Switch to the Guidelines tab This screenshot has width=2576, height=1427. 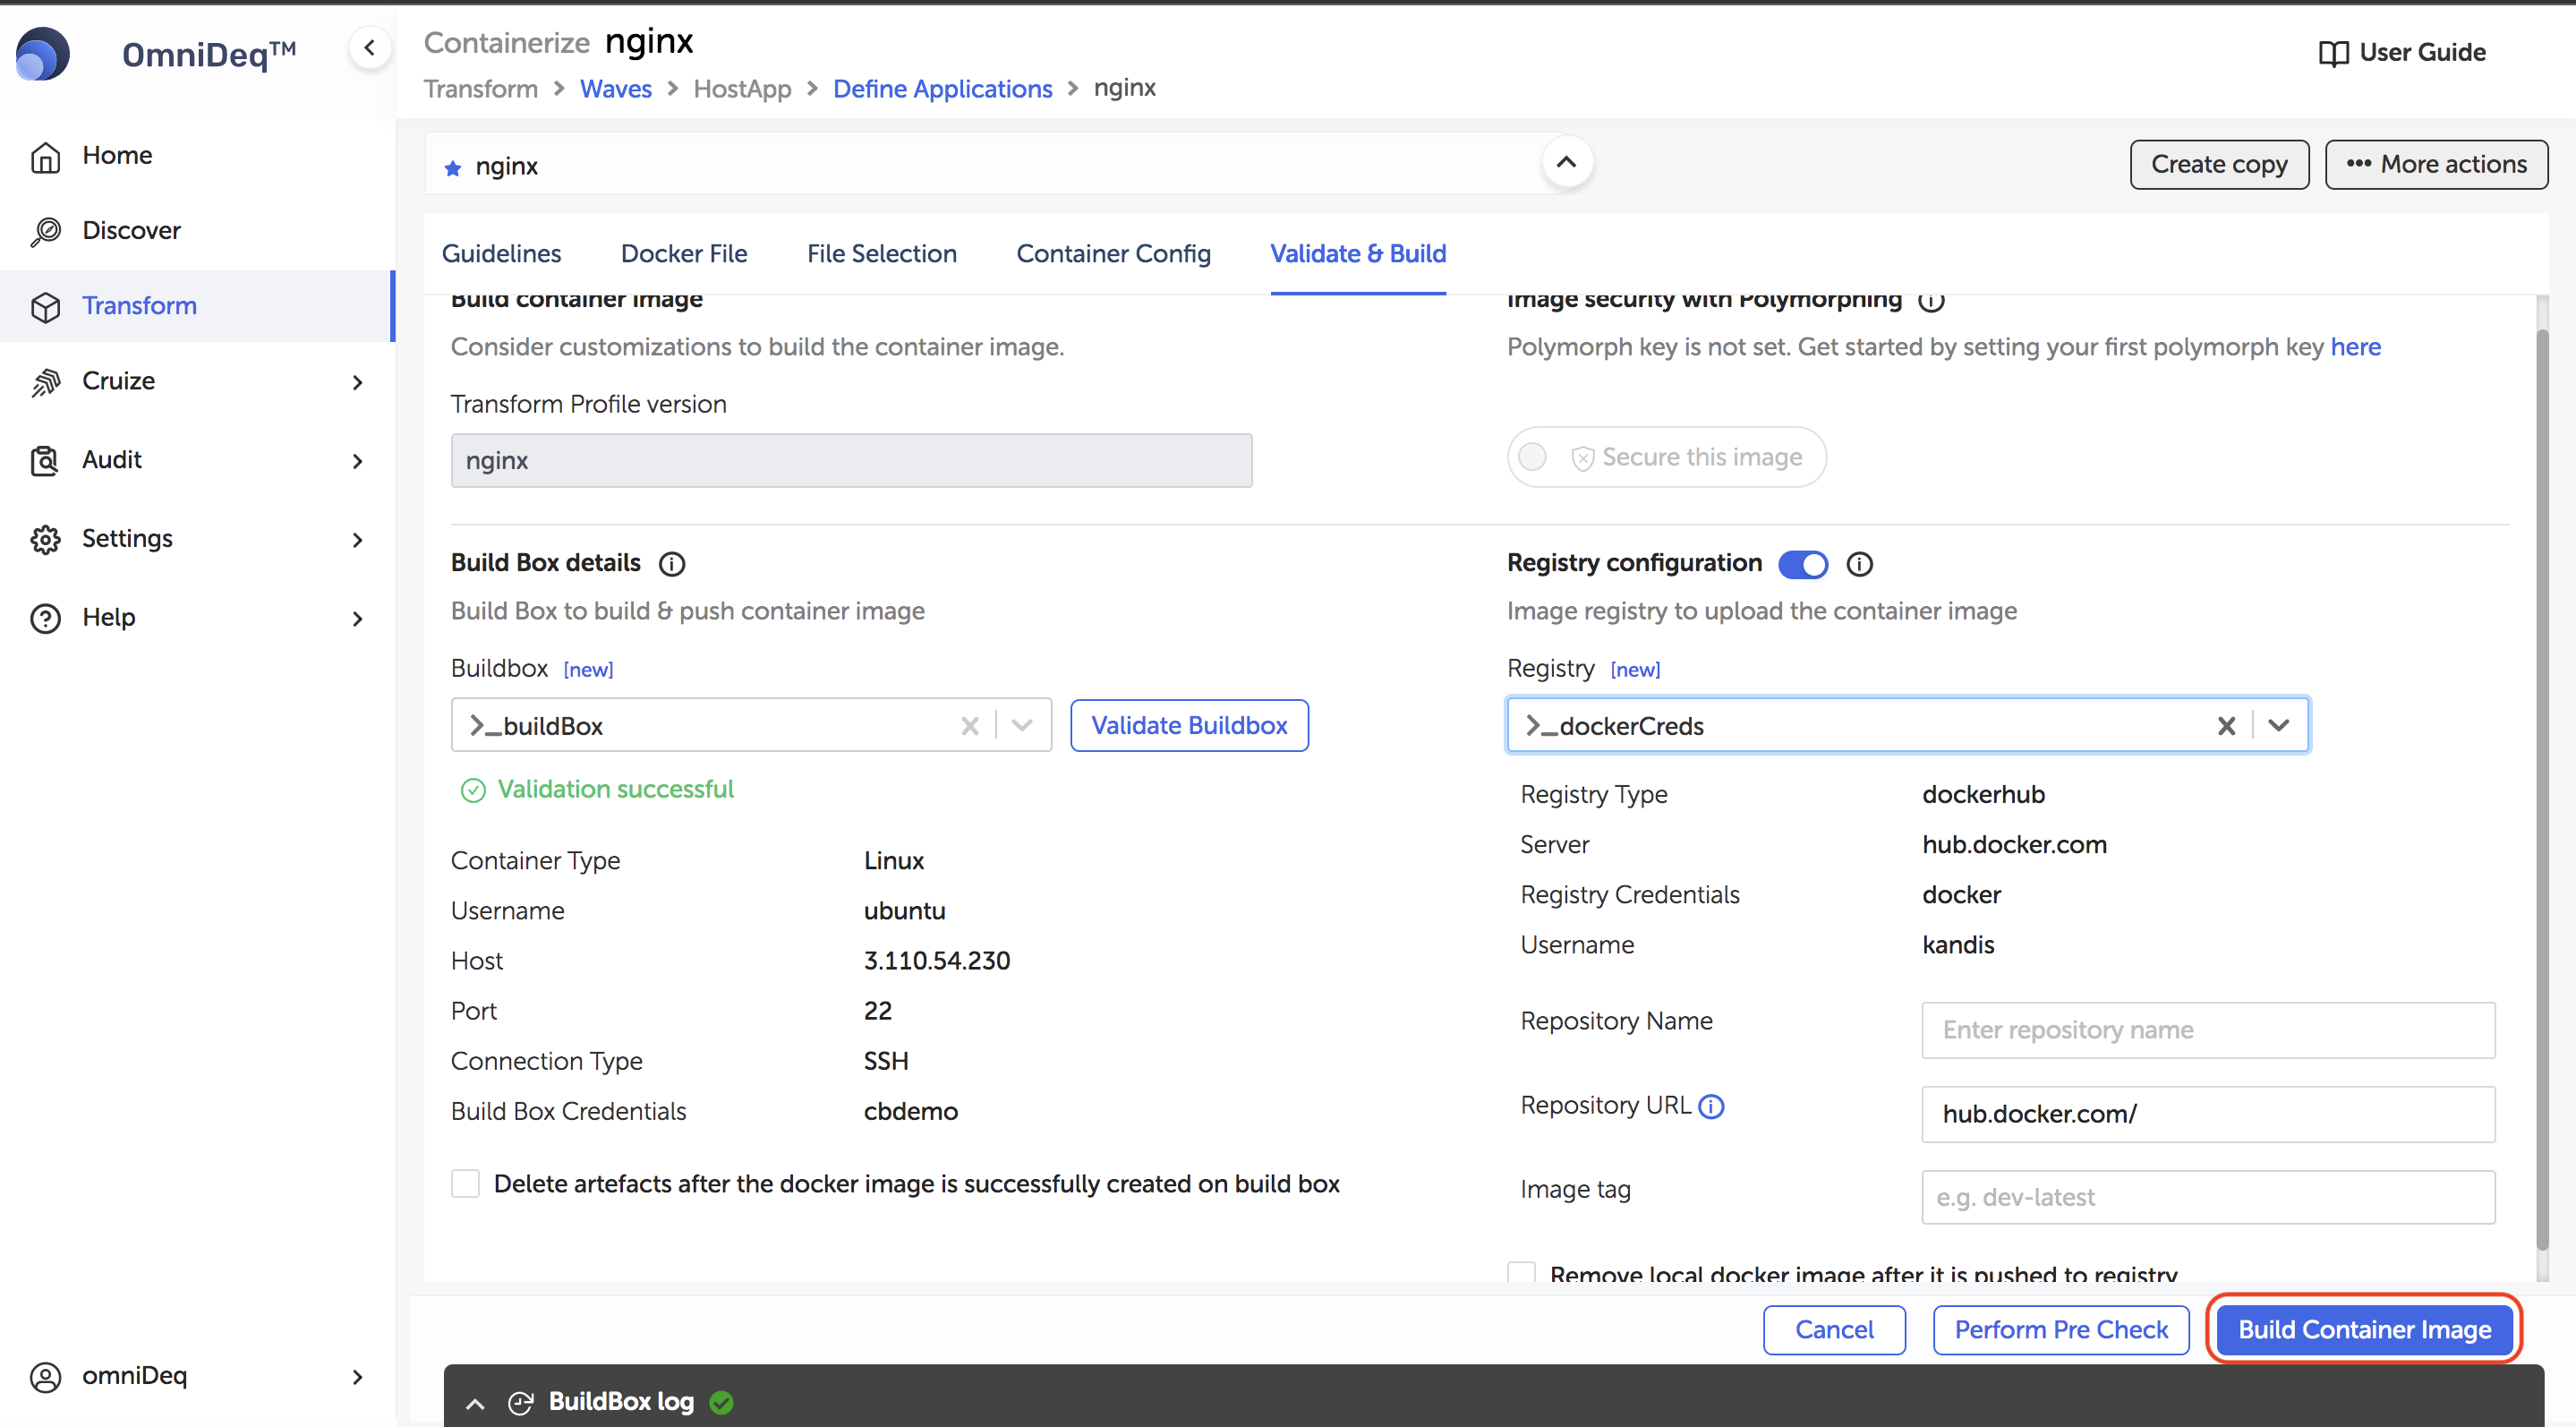click(x=501, y=254)
